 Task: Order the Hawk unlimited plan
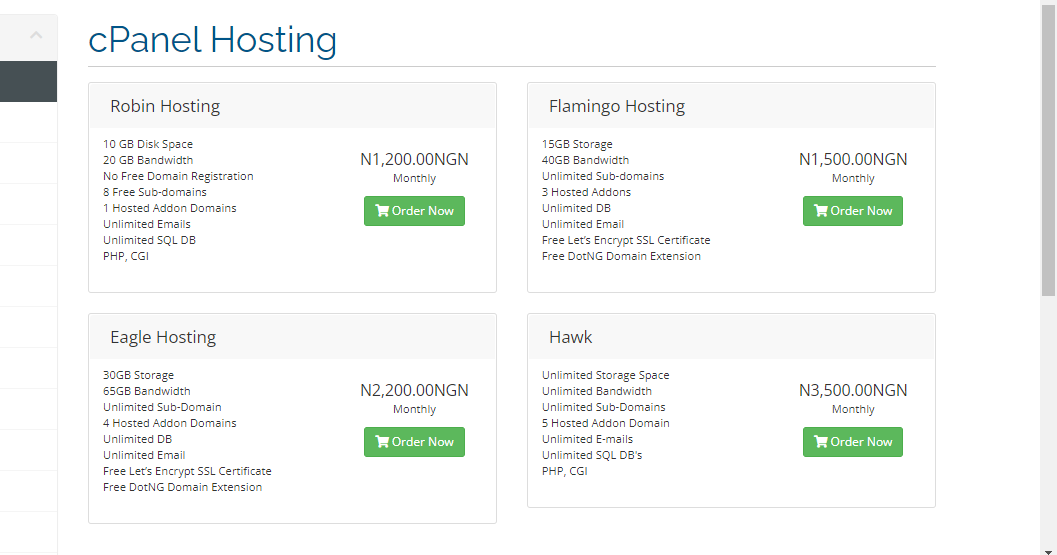pyautogui.click(x=853, y=442)
